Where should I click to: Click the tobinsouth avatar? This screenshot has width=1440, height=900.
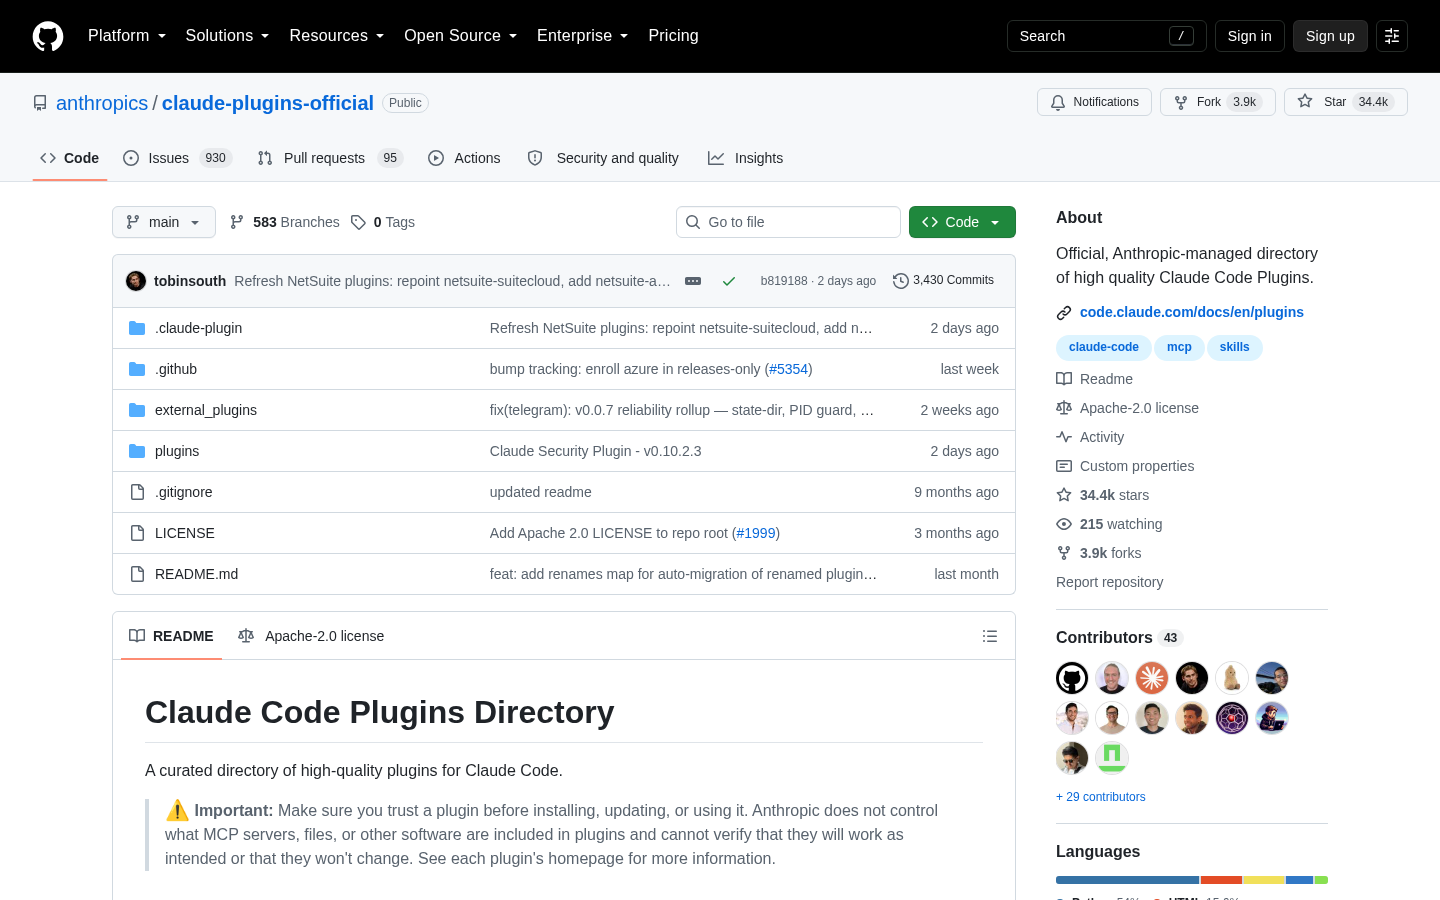tap(136, 281)
